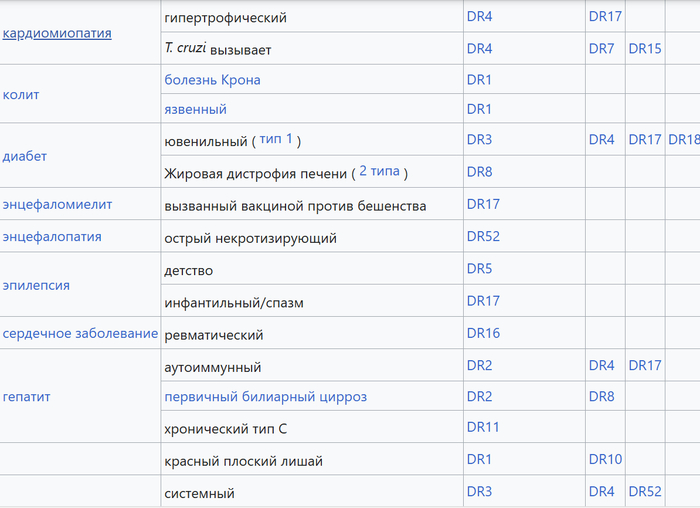The height and width of the screenshot is (508, 700).
Task: Click DR10 in the красный плоский лишай row
Action: tap(605, 459)
